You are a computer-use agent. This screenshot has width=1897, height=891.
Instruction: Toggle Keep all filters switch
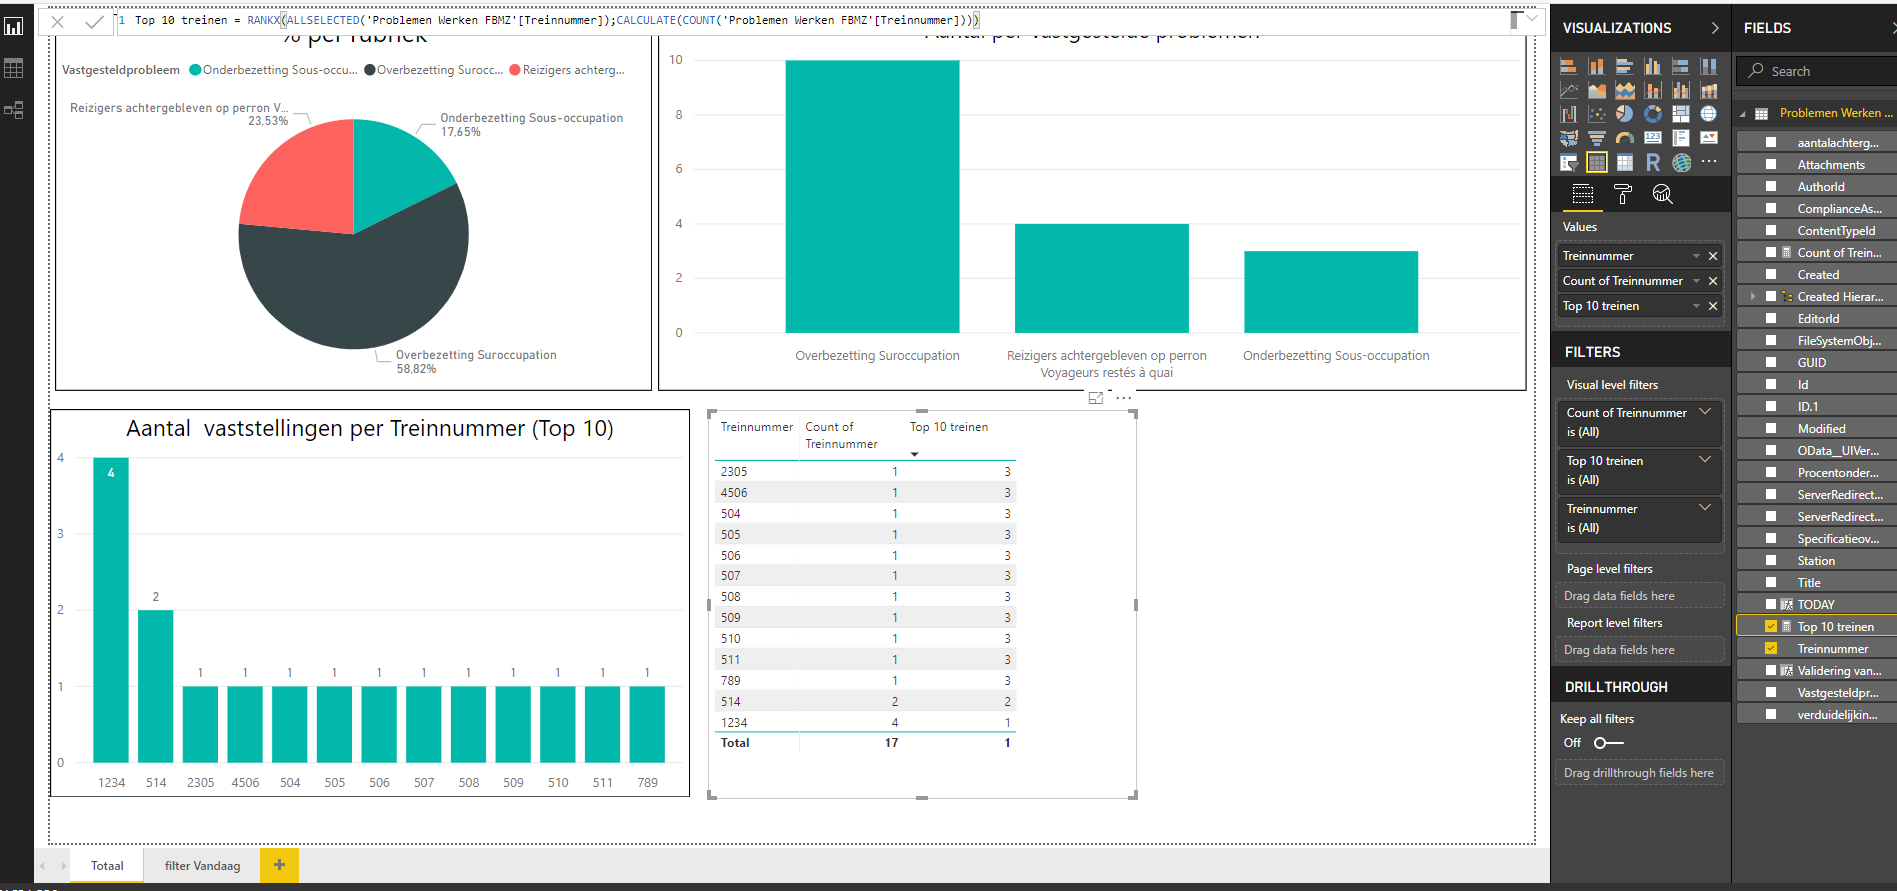pyautogui.click(x=1608, y=743)
